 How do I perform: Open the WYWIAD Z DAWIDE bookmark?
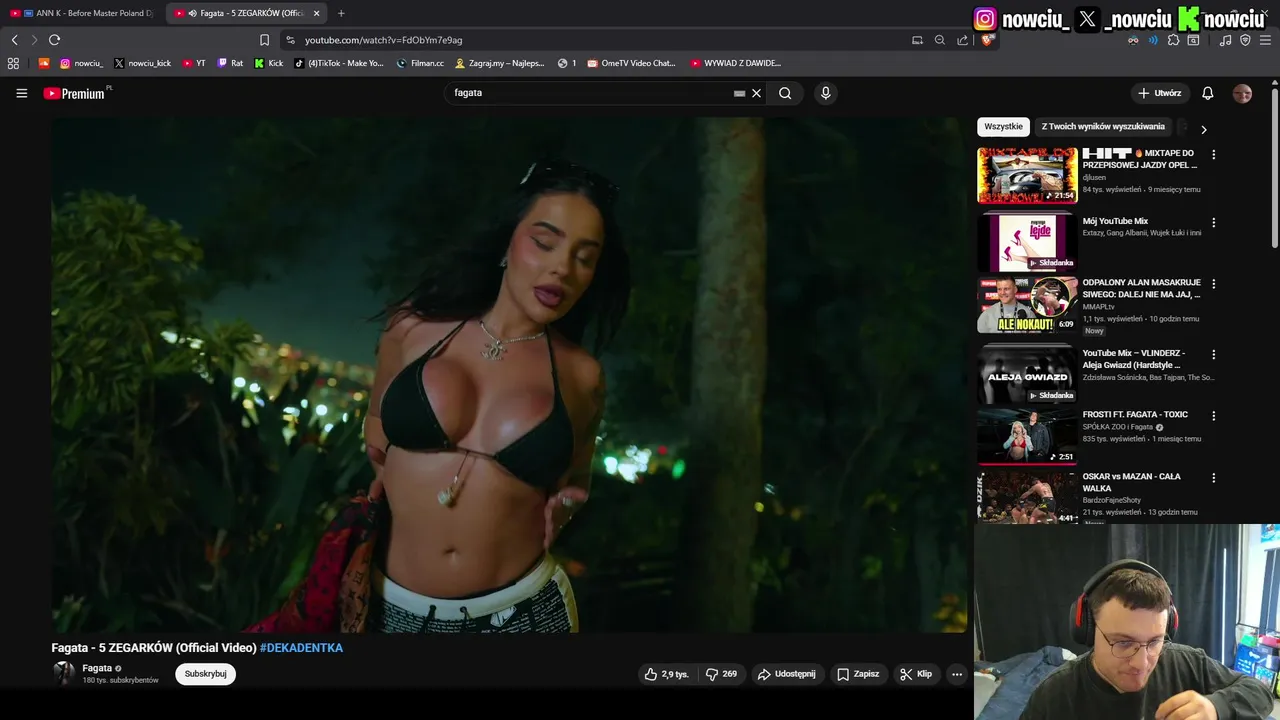coord(735,63)
